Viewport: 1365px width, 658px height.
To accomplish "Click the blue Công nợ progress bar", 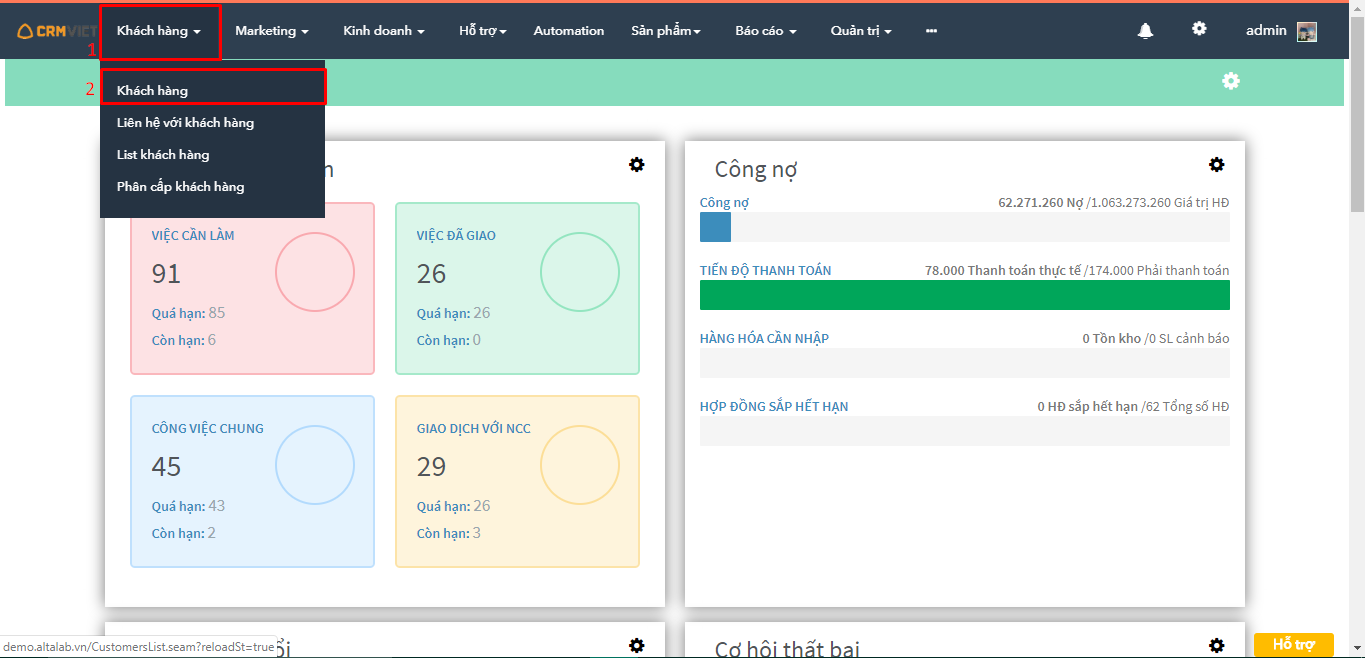I will tap(715, 227).
